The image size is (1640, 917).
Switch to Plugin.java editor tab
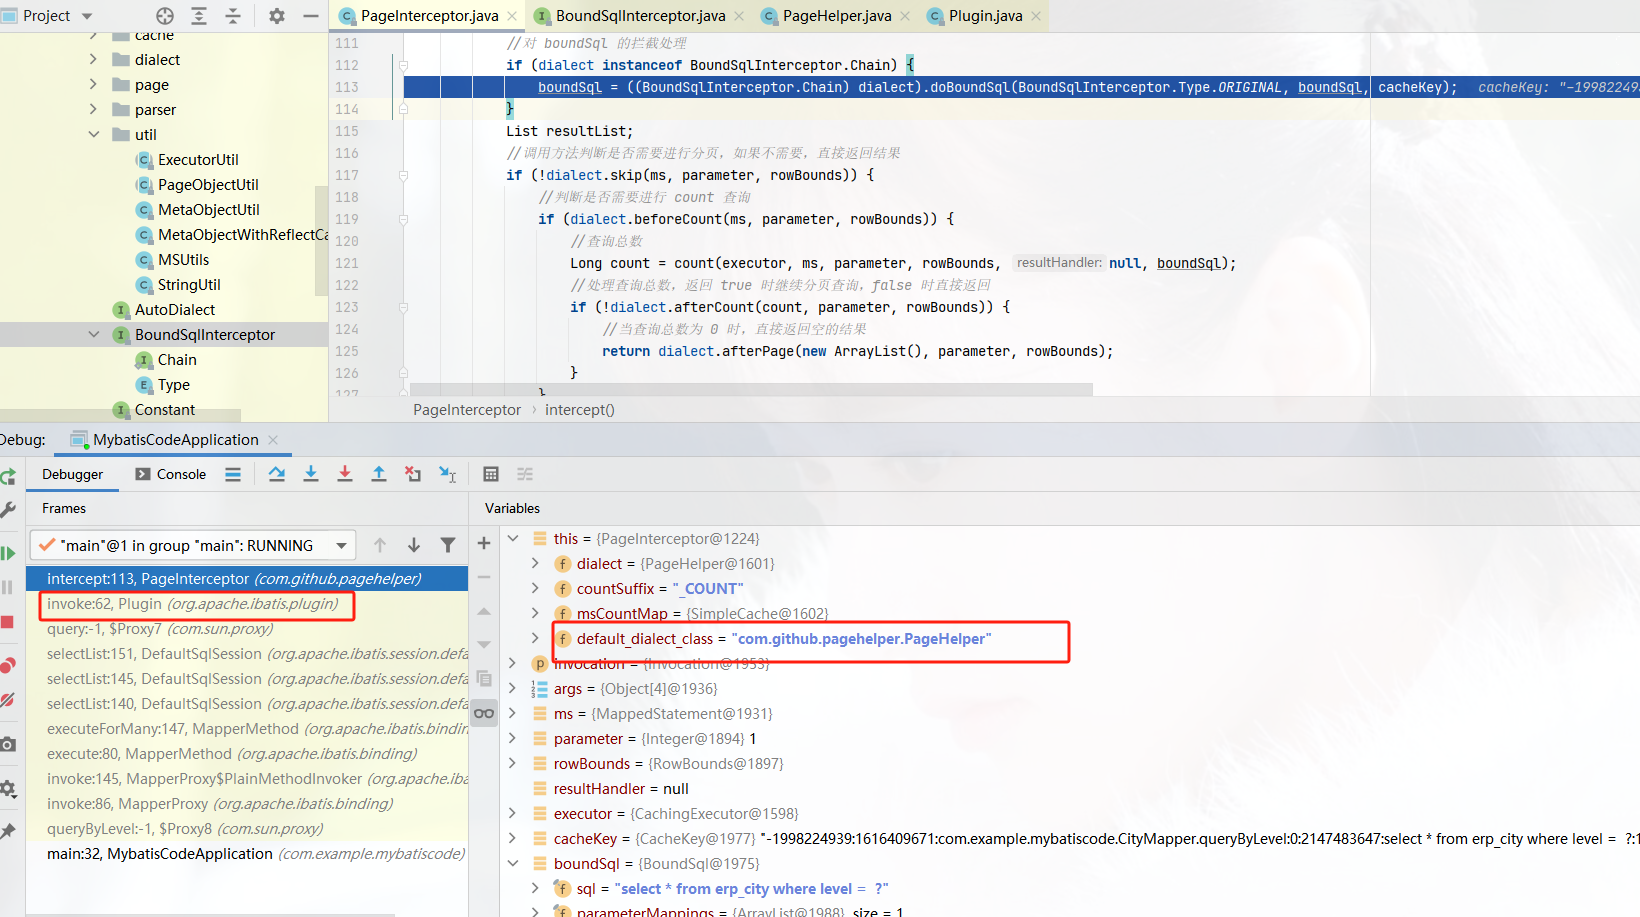pos(985,16)
